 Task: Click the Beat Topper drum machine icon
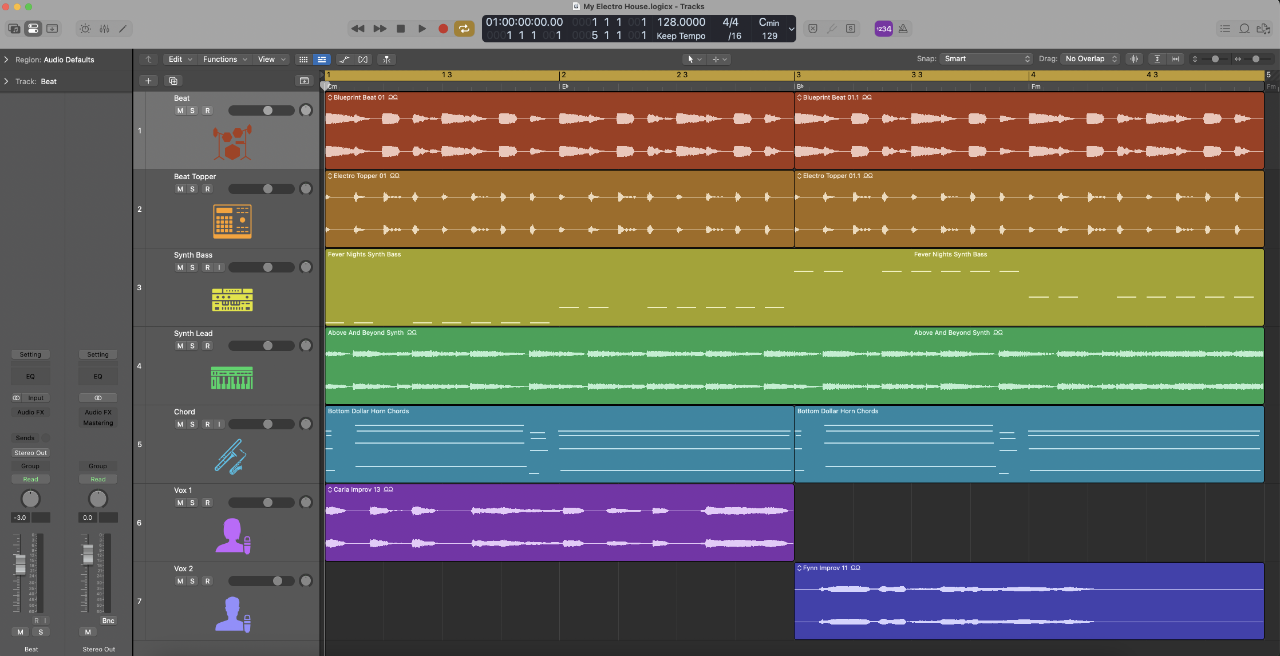pyautogui.click(x=232, y=220)
